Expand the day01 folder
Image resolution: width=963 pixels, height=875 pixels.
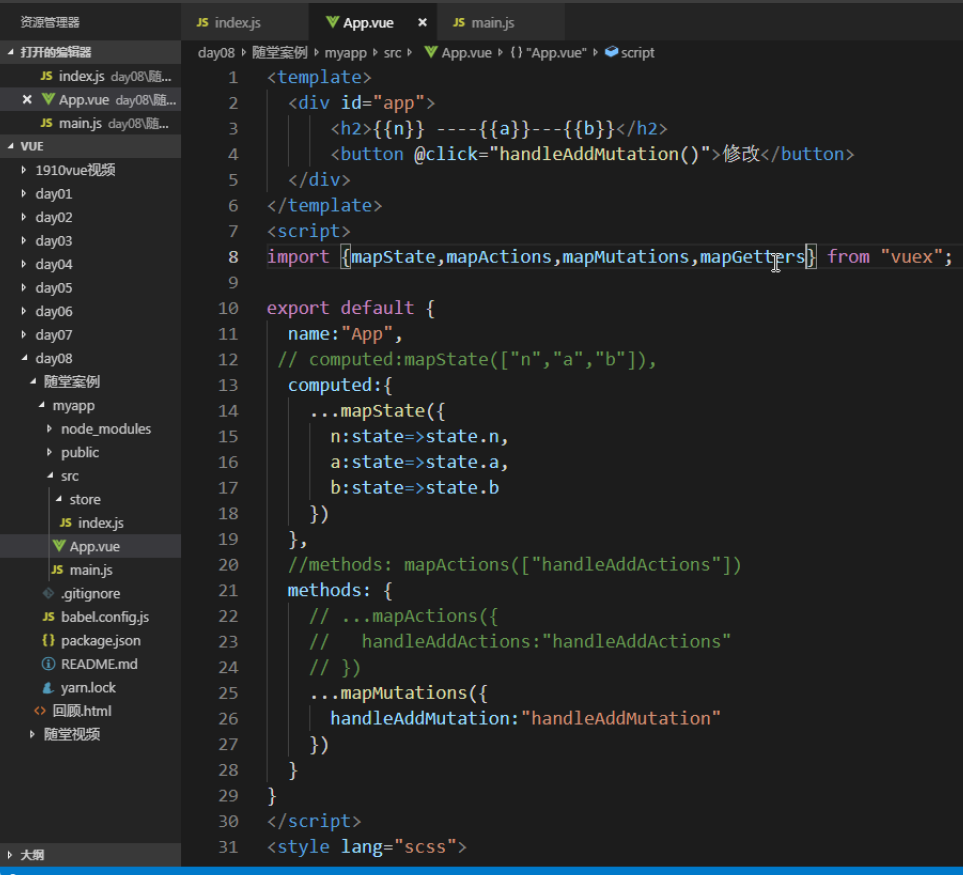[x=90, y=194]
